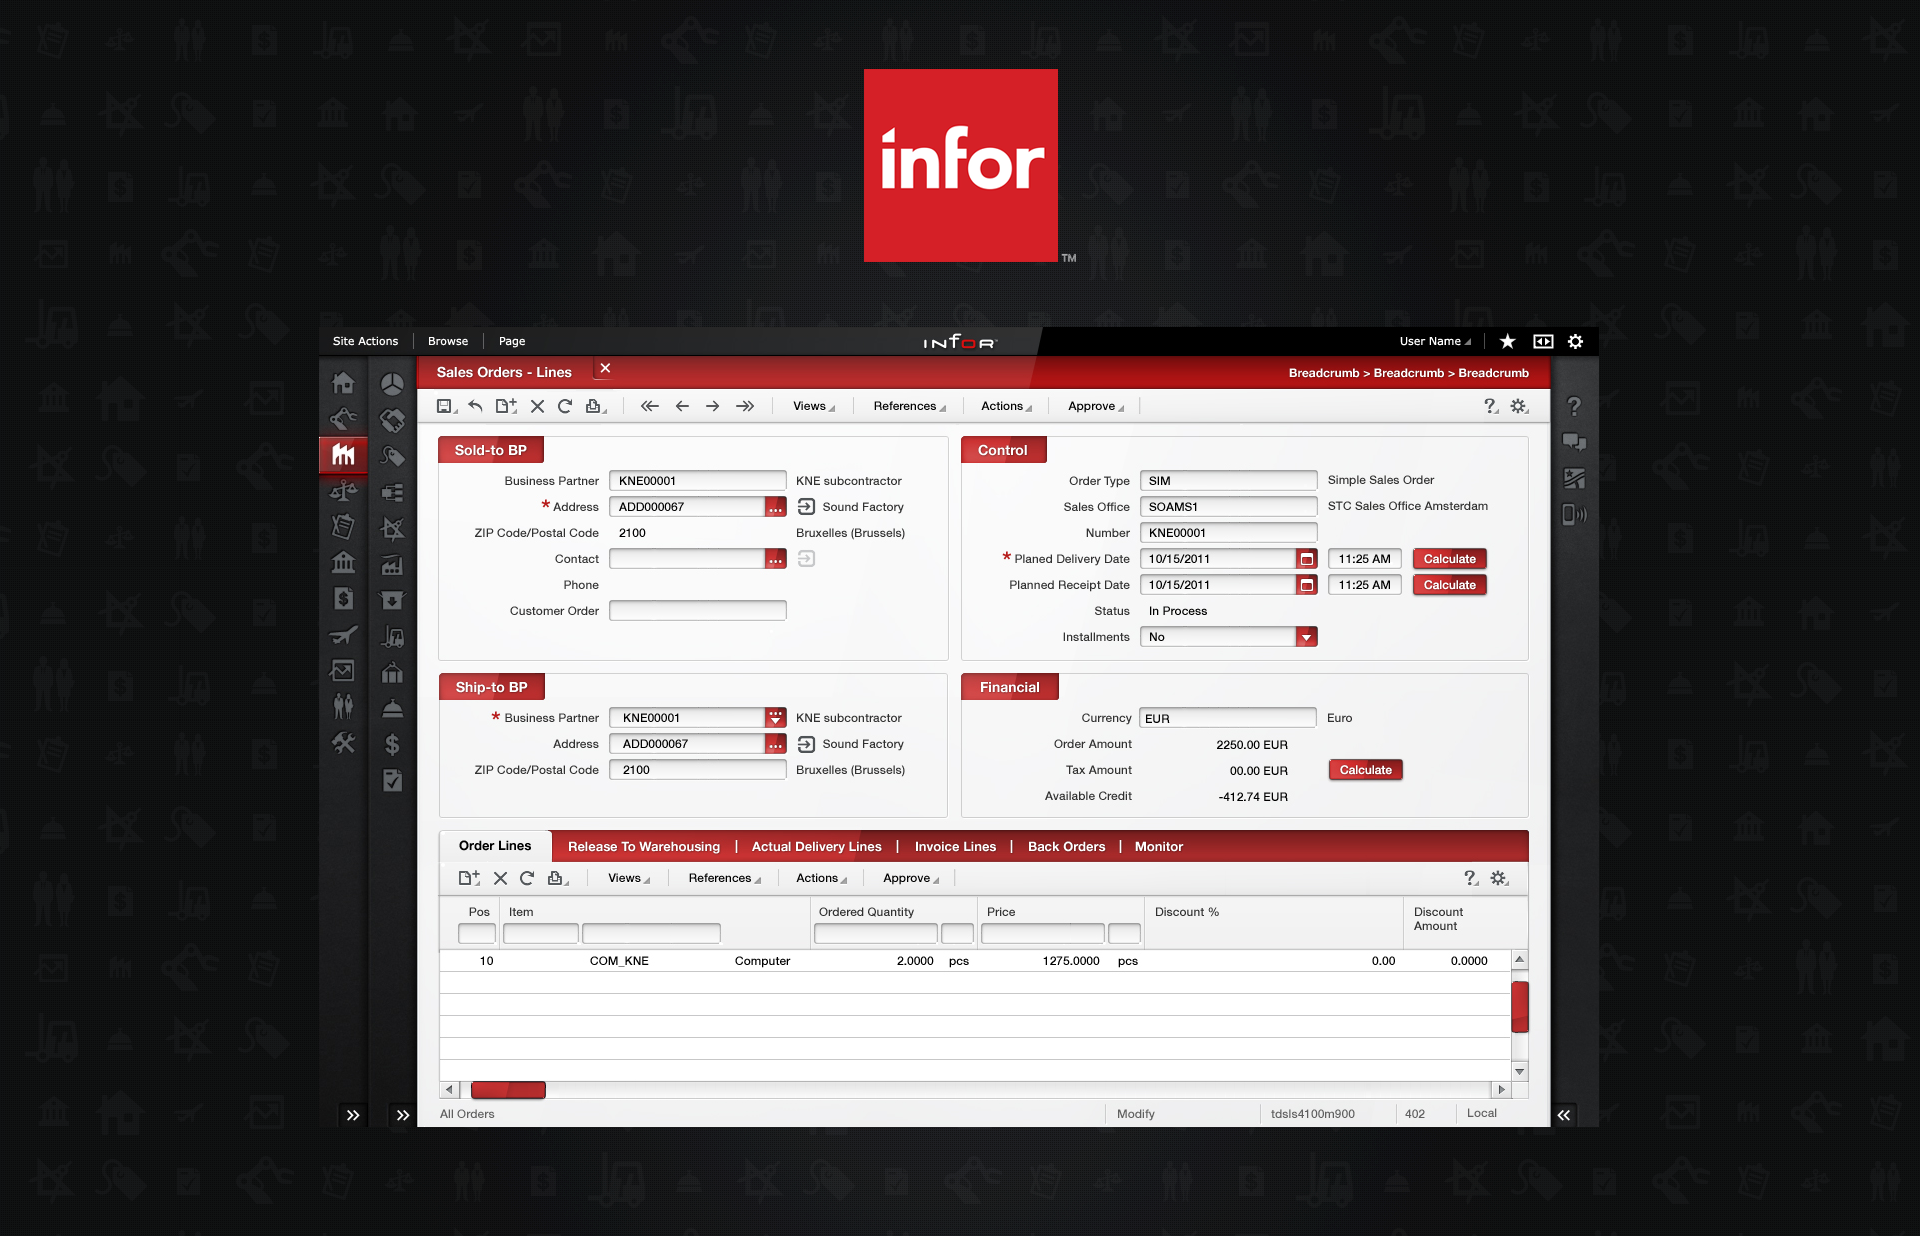Image resolution: width=1920 pixels, height=1236 pixels.
Task: Click the pie chart icon in second sidebar
Action: [x=392, y=384]
